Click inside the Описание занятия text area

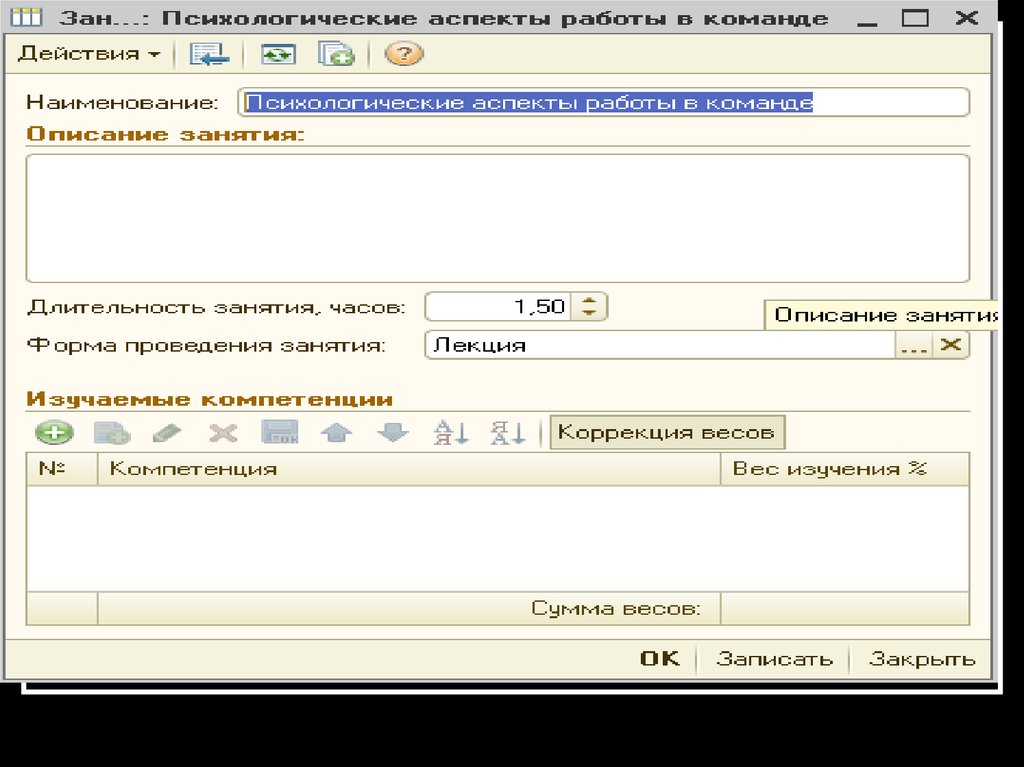[x=497, y=218]
